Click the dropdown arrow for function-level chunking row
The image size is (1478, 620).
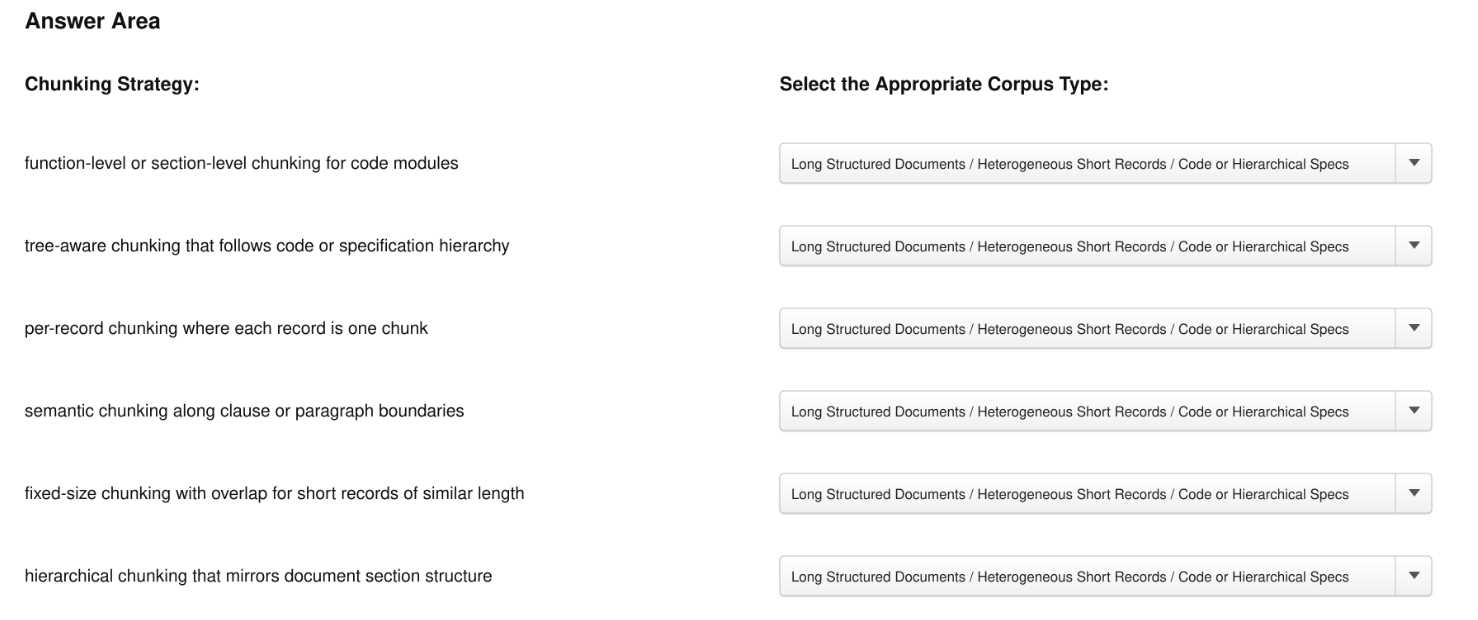(1413, 163)
